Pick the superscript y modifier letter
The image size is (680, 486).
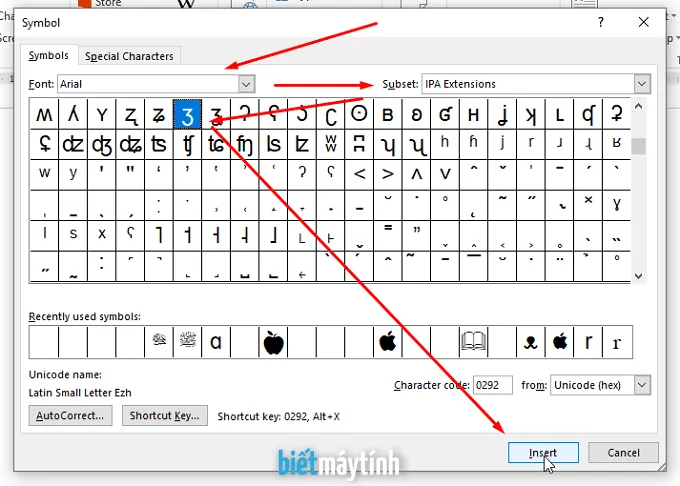pos(73,175)
